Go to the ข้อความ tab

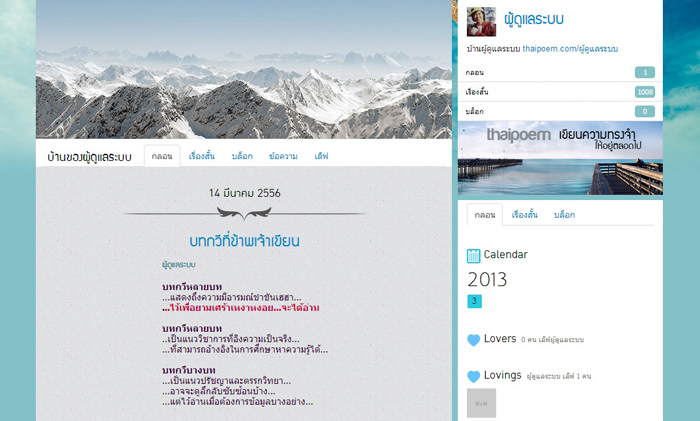283,157
